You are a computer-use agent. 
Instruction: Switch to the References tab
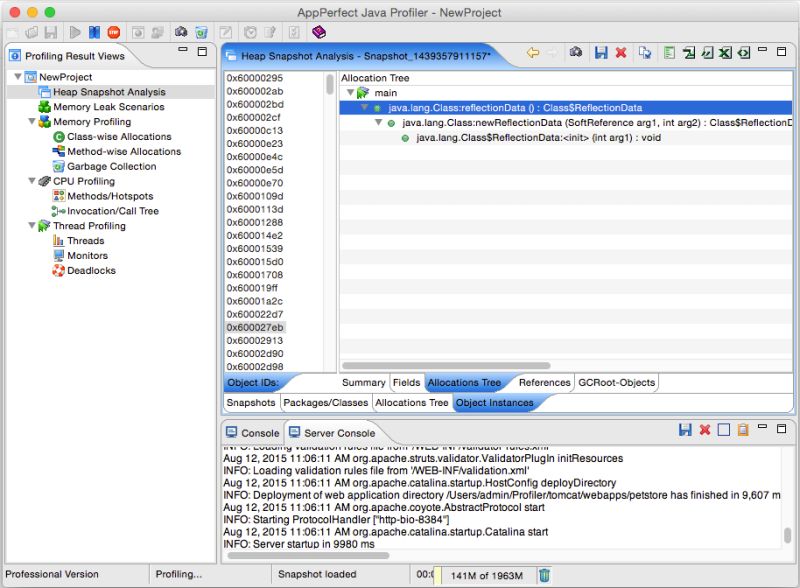(x=543, y=382)
